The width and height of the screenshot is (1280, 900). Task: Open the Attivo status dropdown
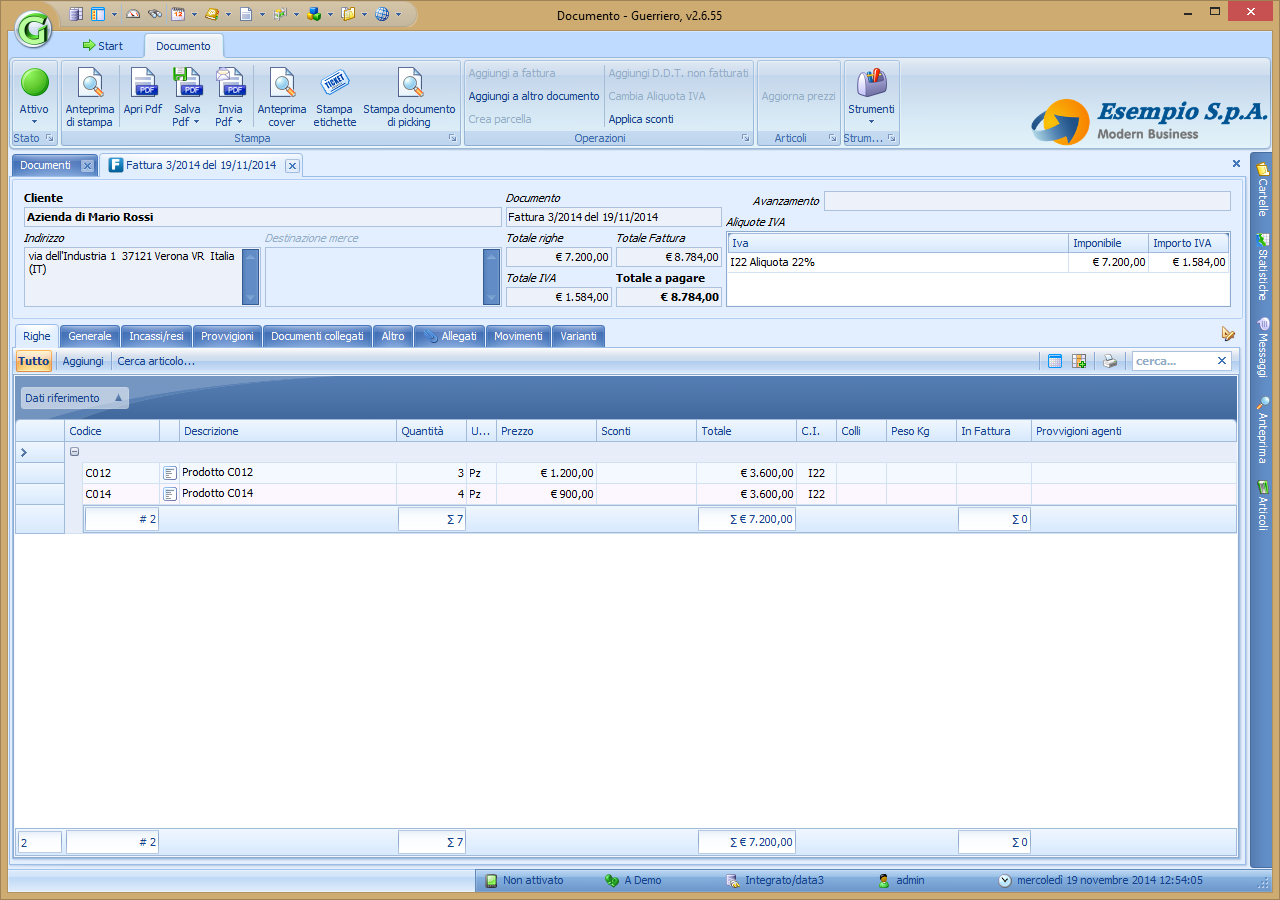point(34,123)
